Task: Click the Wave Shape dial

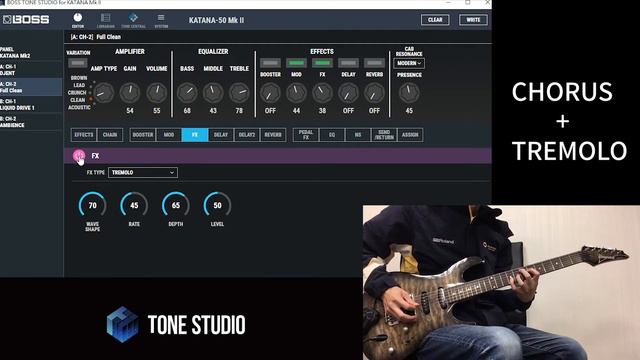Action: pos(93,205)
